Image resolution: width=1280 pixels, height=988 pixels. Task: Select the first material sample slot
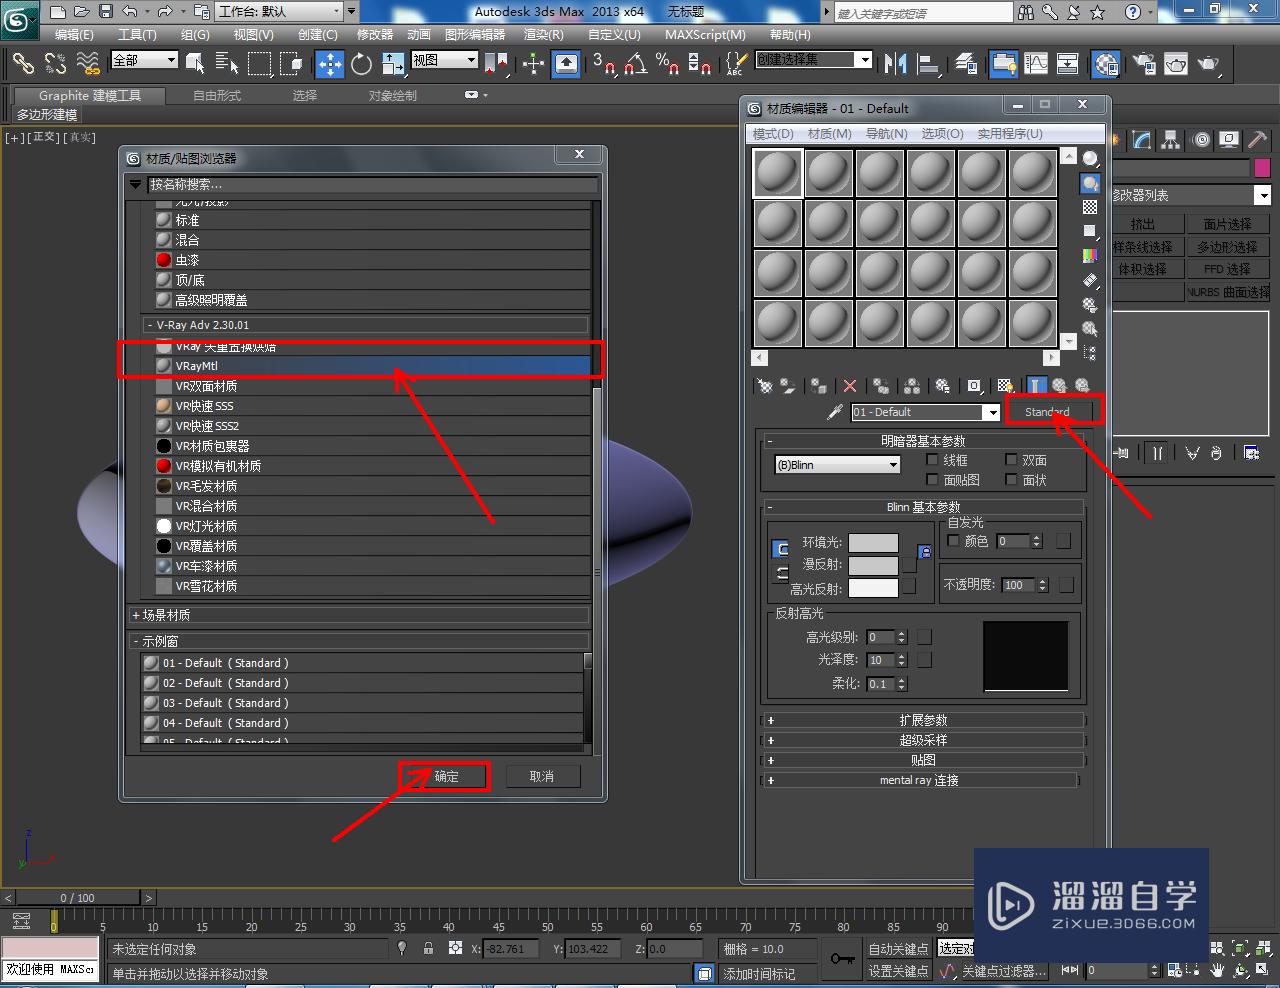click(777, 173)
